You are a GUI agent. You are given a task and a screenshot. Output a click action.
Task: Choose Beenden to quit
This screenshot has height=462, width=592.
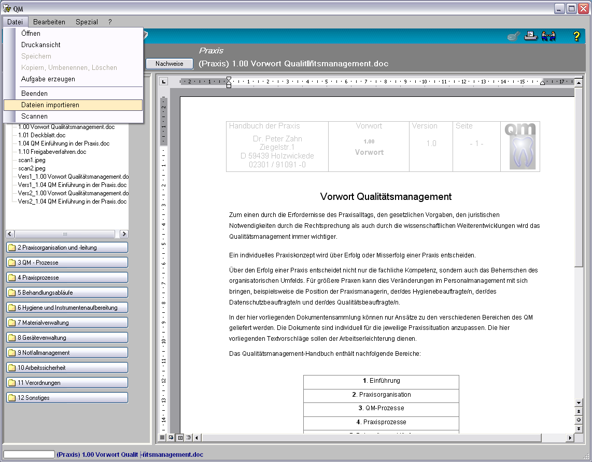(x=73, y=93)
